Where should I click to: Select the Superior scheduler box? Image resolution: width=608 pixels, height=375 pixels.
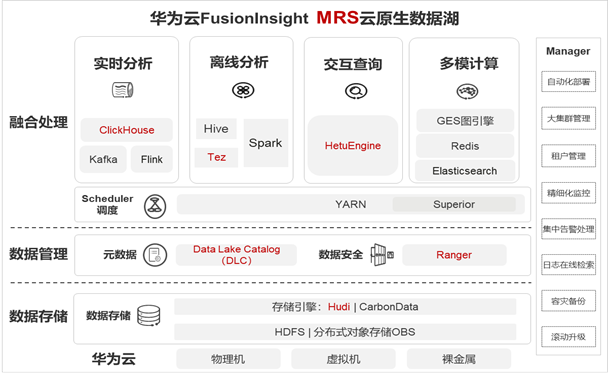[x=454, y=204]
